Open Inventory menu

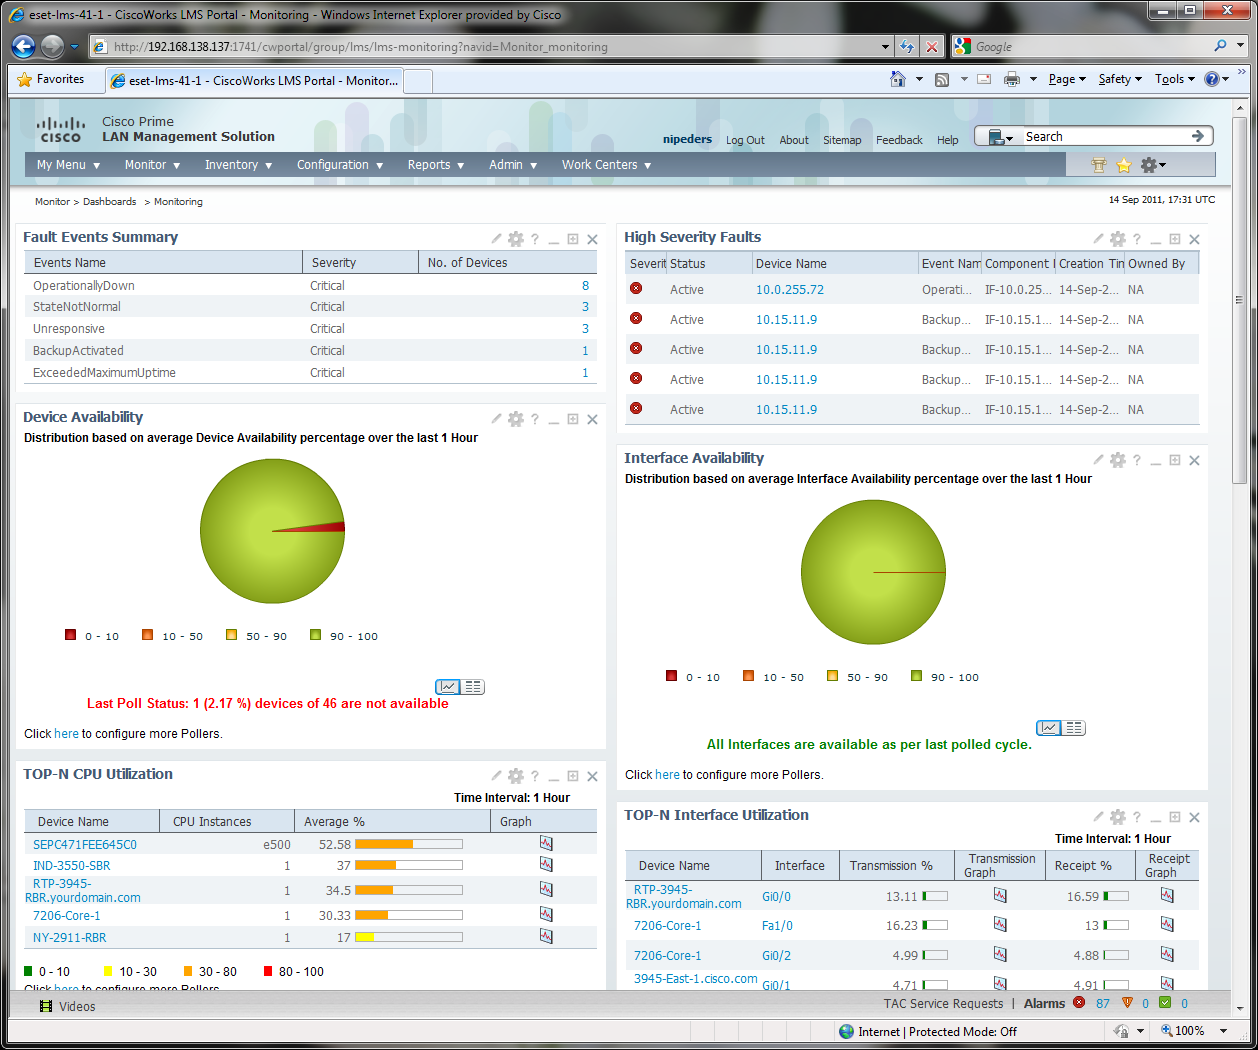238,165
